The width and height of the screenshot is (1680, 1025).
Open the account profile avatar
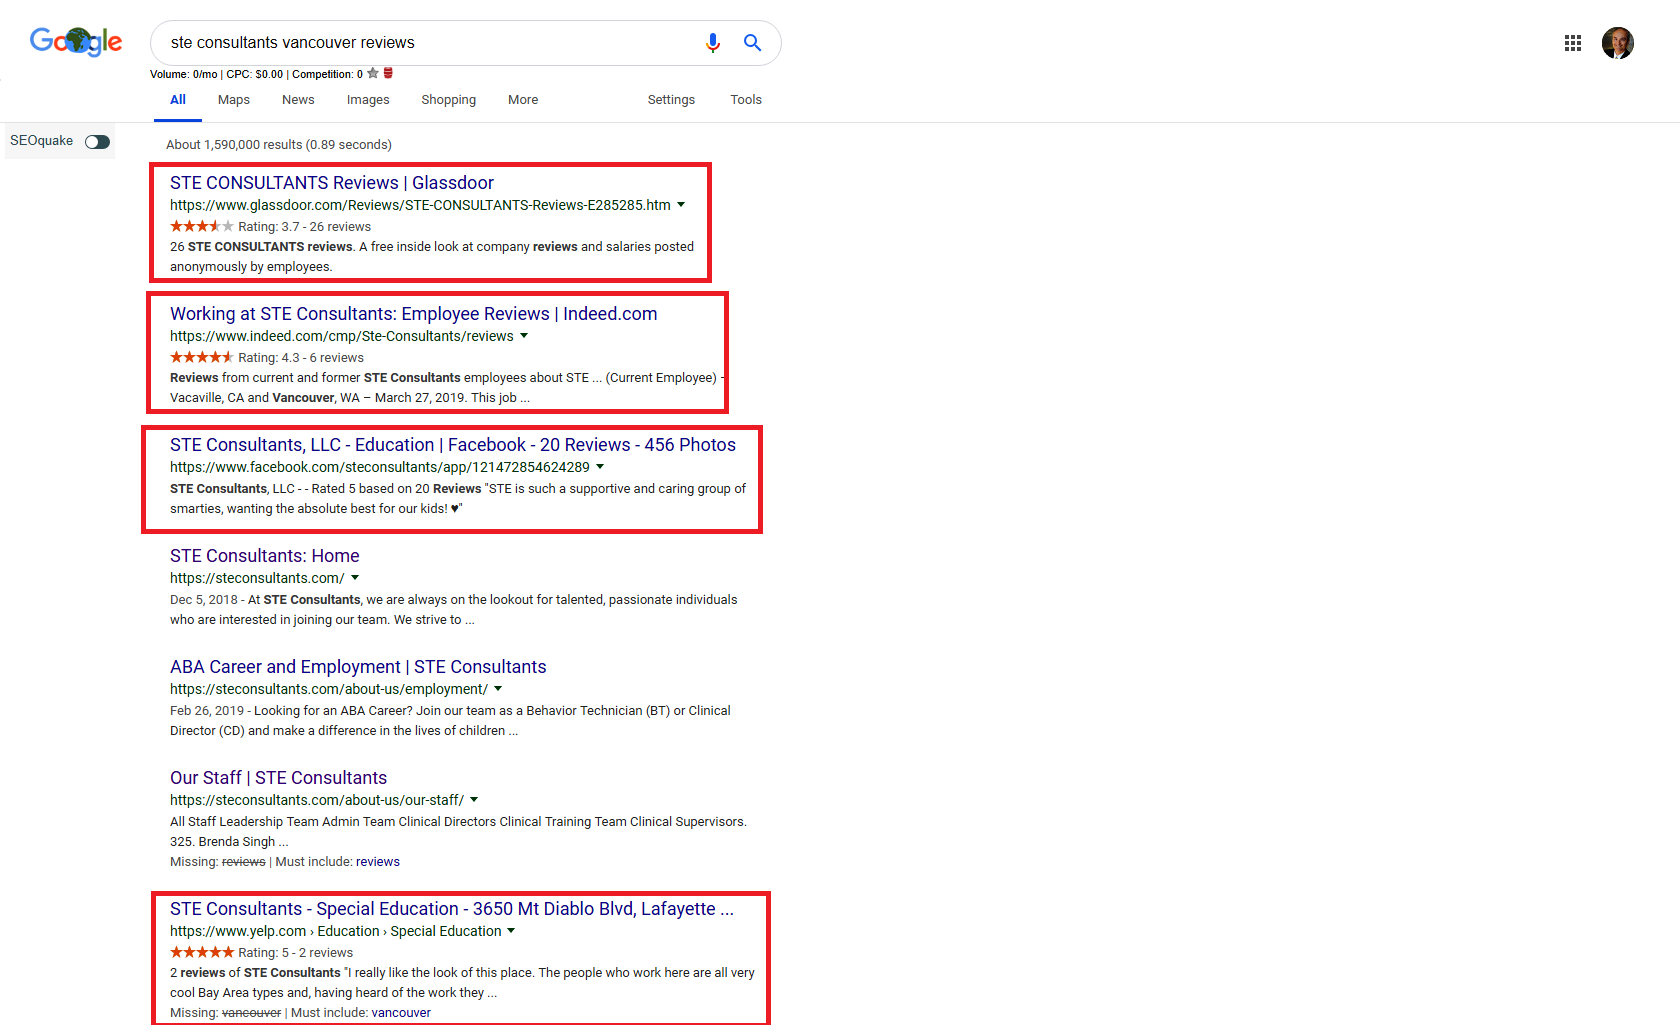pos(1618,43)
